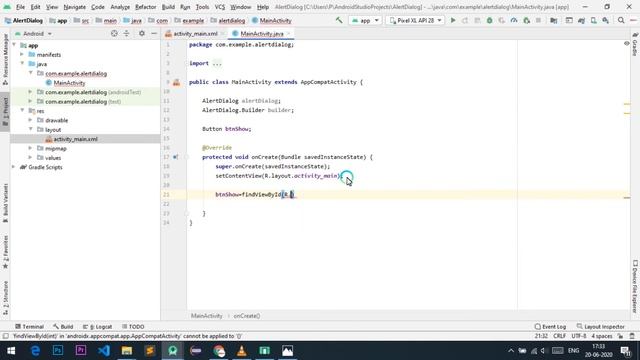
Task: Expand the mipmap folder
Action: [30, 149]
